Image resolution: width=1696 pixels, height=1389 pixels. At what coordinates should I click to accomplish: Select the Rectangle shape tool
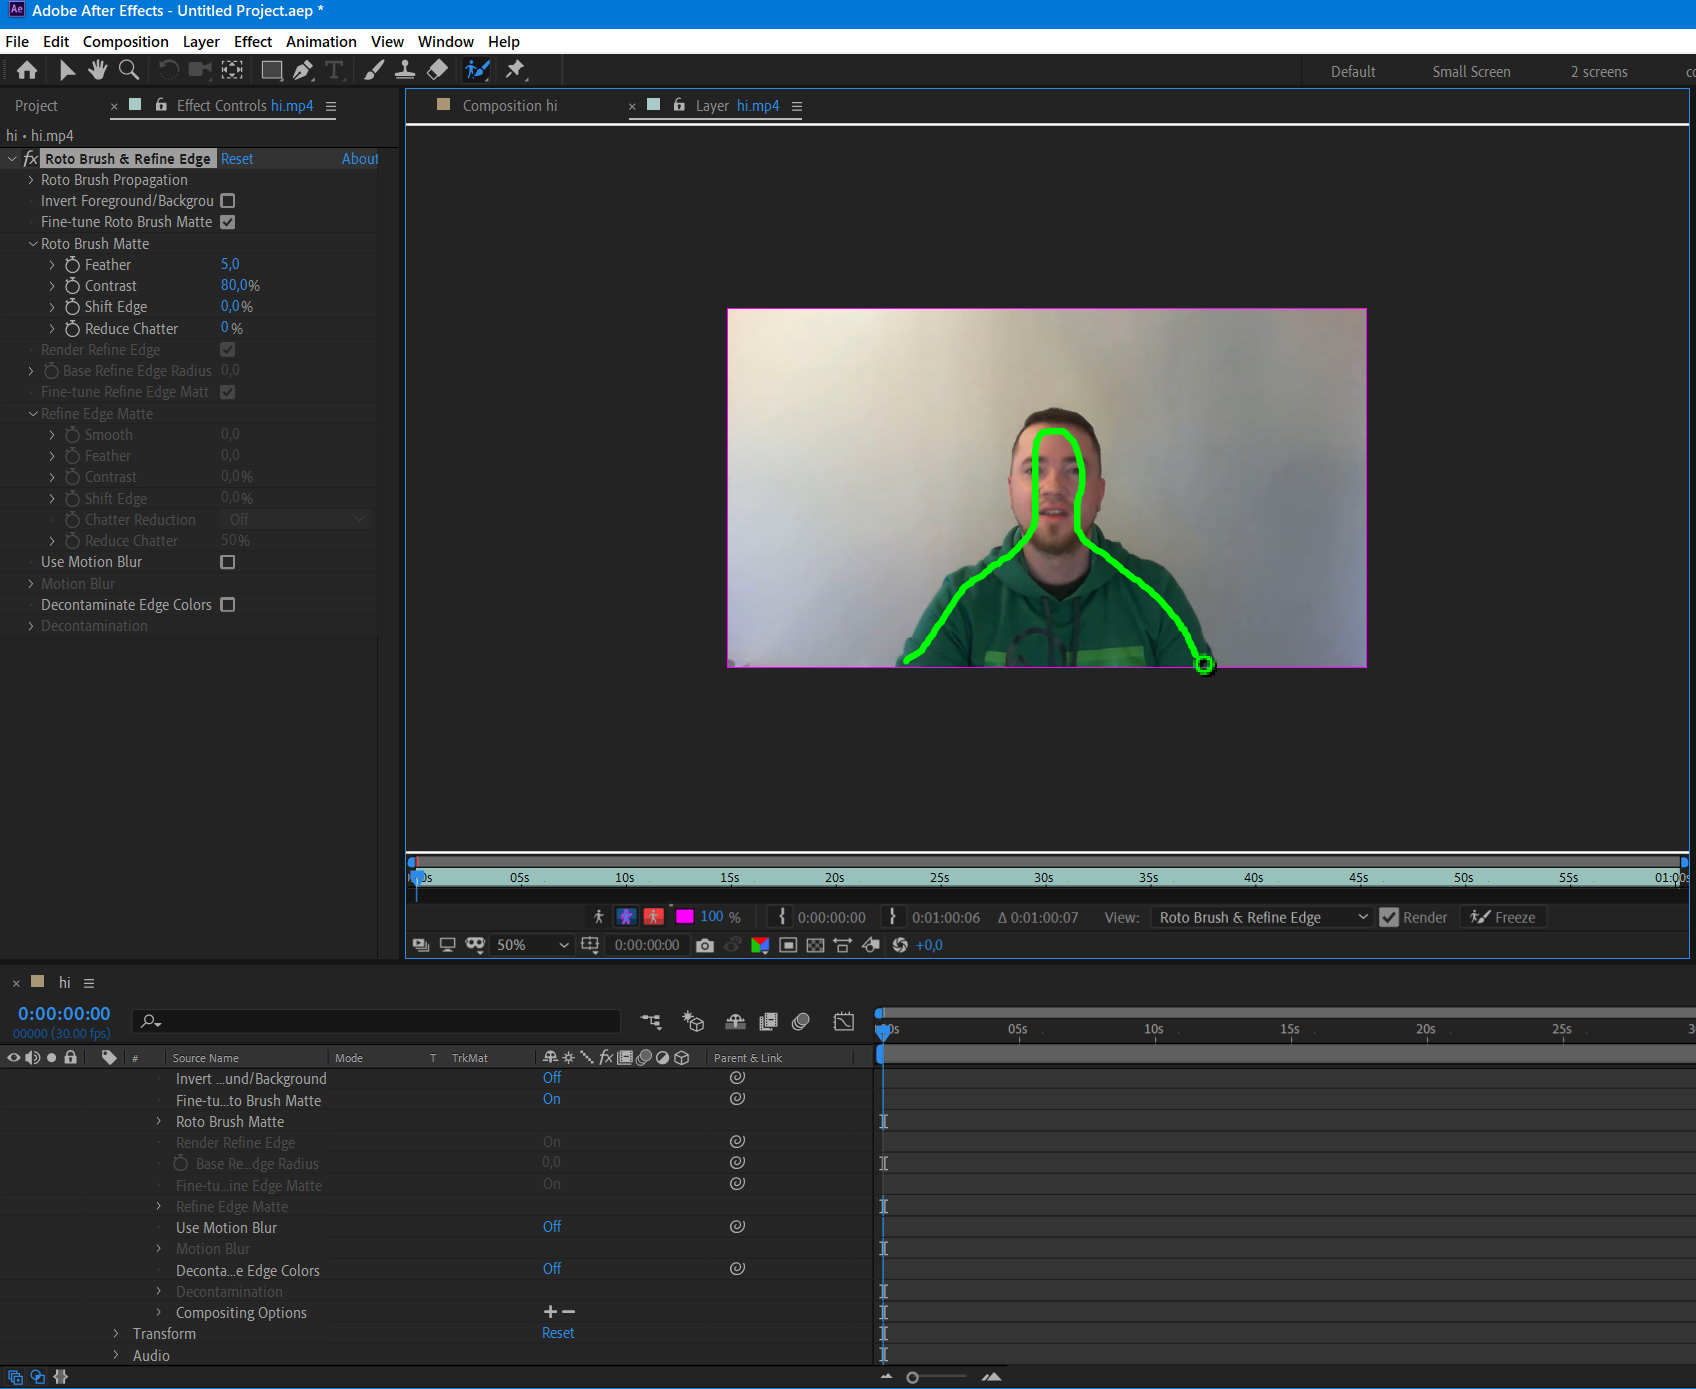(271, 70)
